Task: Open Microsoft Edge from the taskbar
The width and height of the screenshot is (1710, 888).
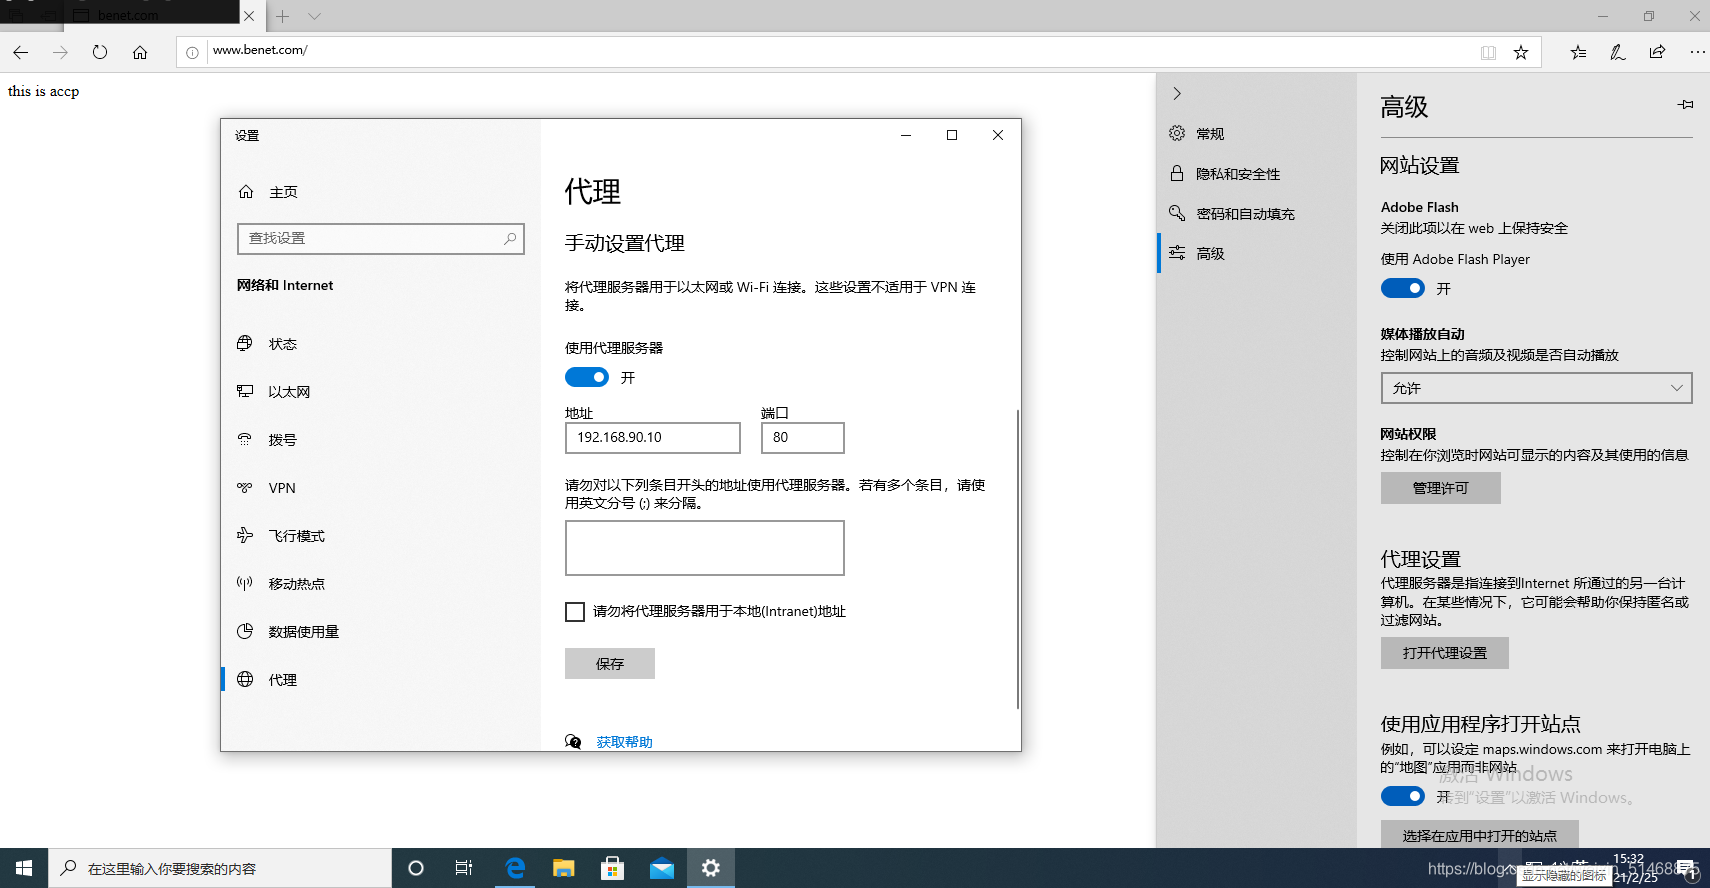Action: pyautogui.click(x=515, y=868)
